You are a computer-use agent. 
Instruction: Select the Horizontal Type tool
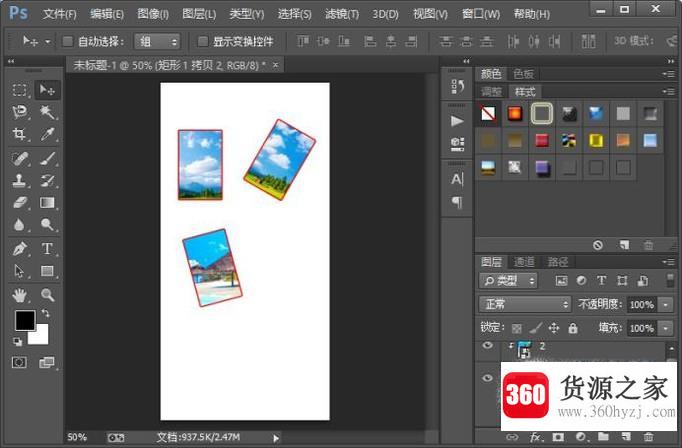coord(47,249)
